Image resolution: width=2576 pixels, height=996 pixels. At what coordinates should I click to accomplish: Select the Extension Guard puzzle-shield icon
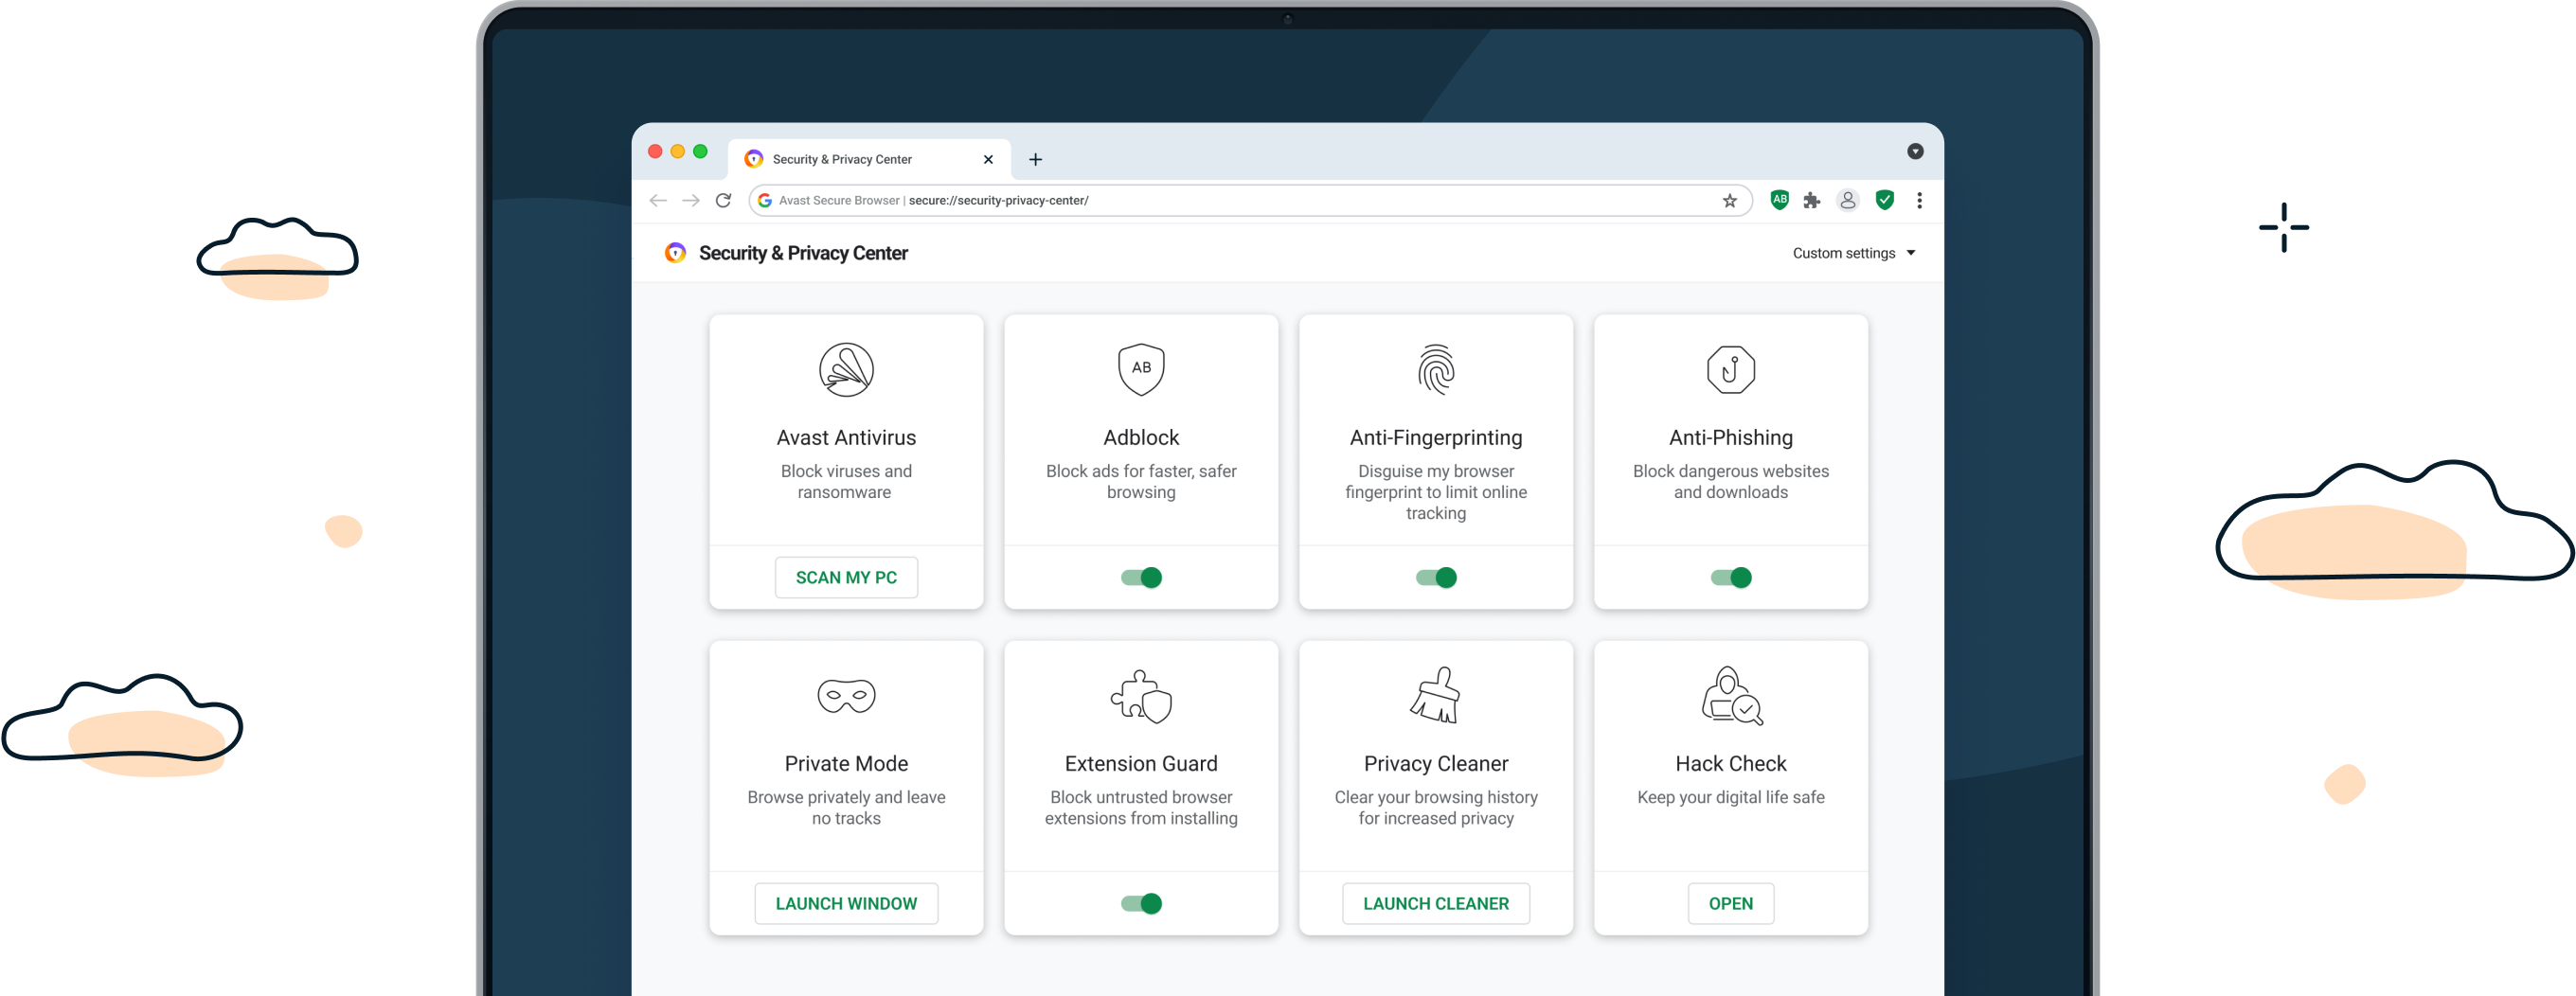click(x=1140, y=695)
